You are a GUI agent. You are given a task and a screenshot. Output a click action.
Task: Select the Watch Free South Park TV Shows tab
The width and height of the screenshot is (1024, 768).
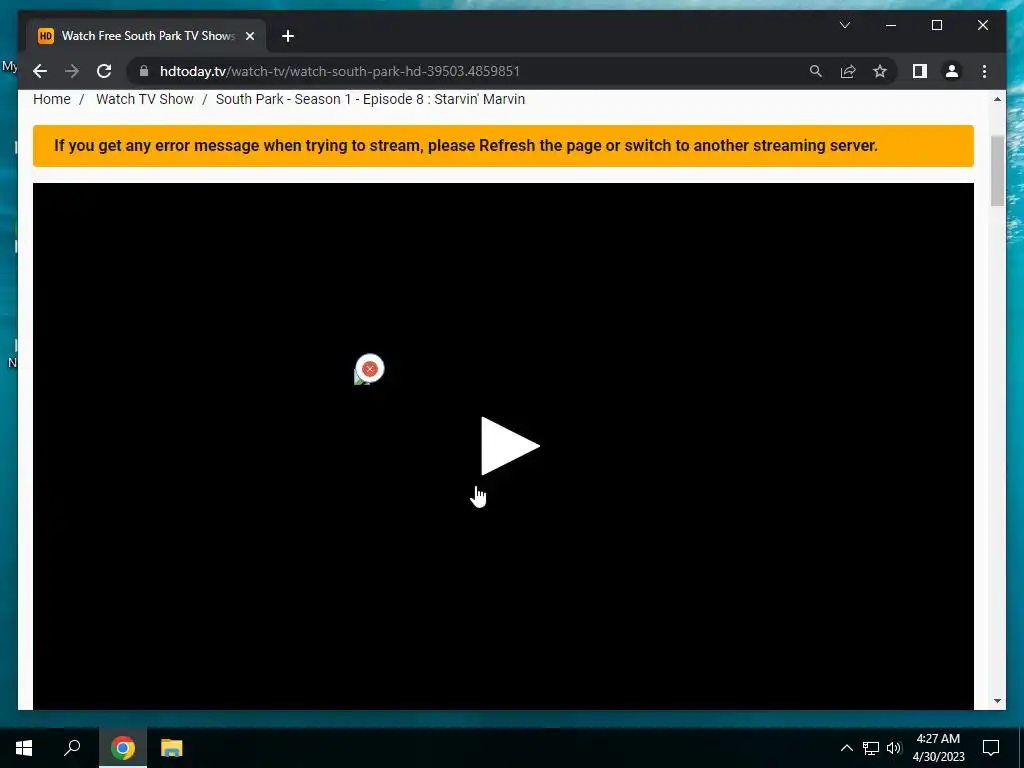(146, 36)
